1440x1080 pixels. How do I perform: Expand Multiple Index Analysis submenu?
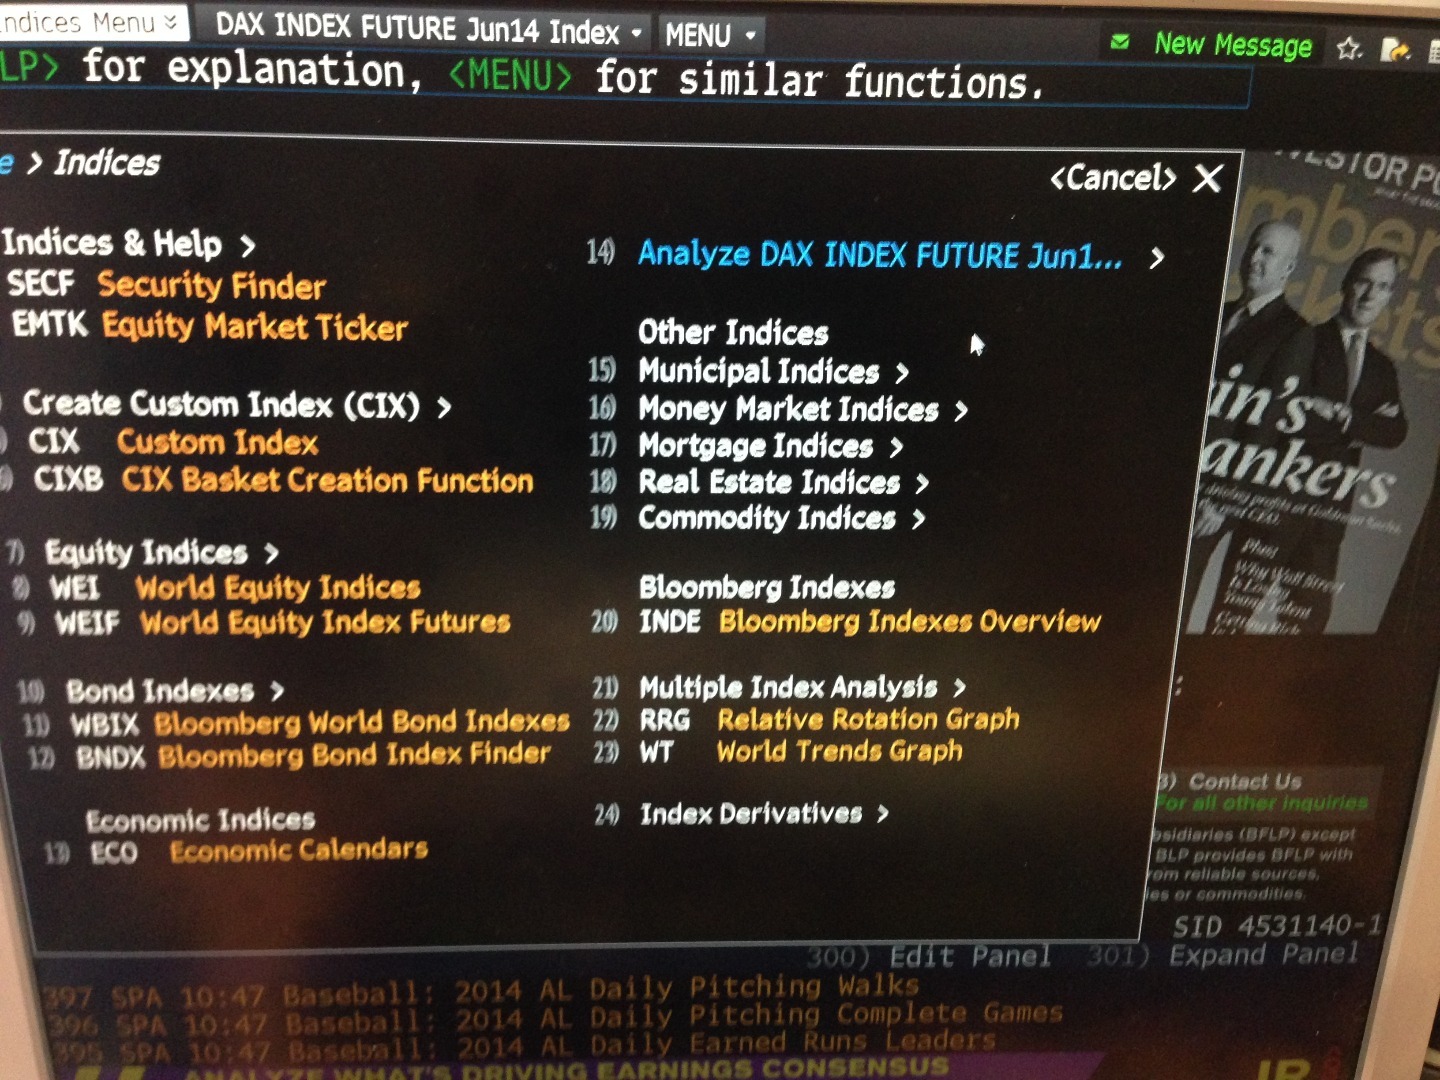[802, 687]
